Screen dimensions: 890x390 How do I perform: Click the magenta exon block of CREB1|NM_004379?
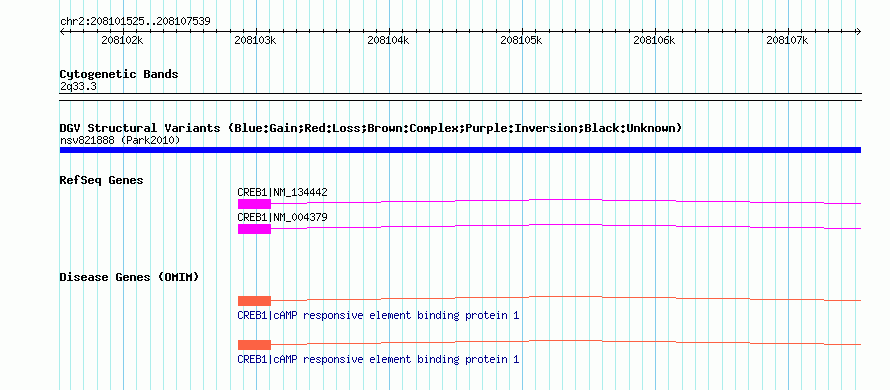pos(254,229)
